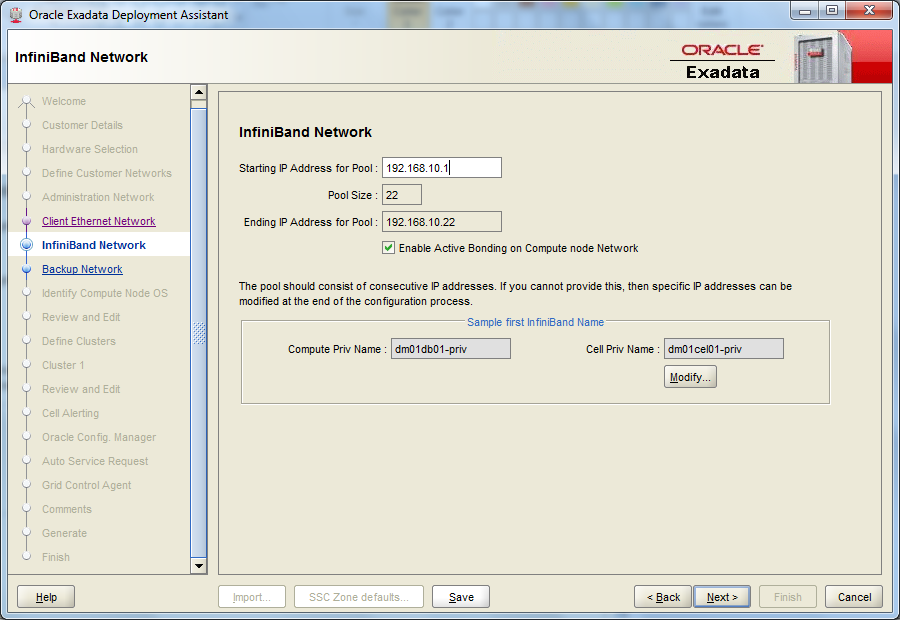Click the Cell Alerting step
The height and width of the screenshot is (622, 900).
tap(70, 413)
